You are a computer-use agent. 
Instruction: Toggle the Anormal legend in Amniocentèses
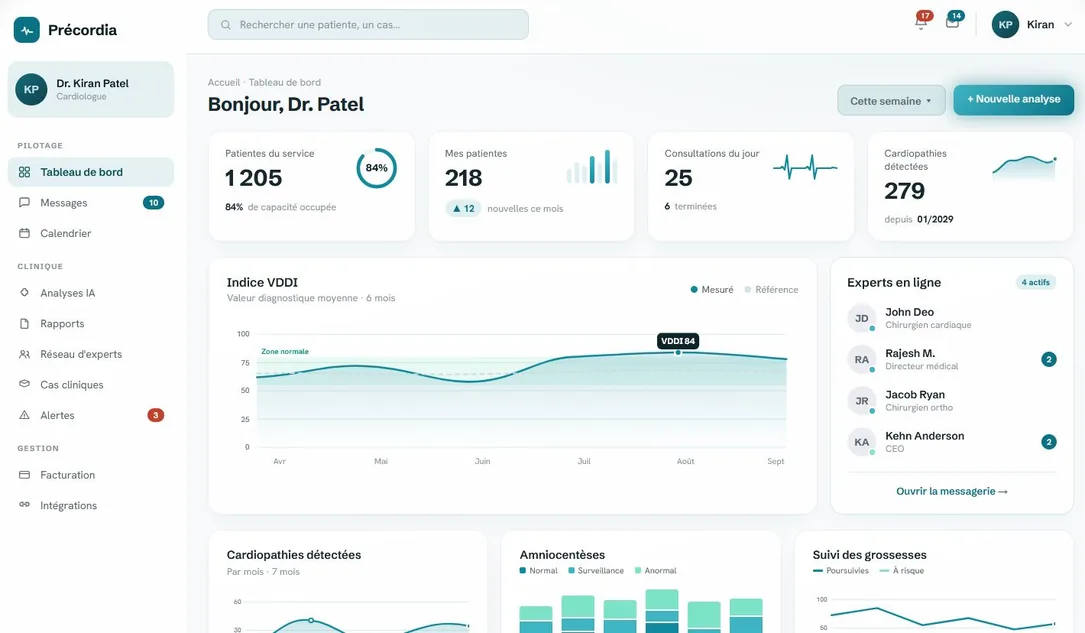tap(655, 571)
